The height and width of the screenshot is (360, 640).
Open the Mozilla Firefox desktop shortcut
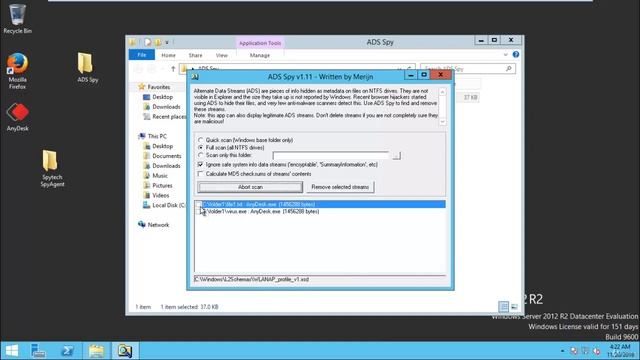click(17, 70)
